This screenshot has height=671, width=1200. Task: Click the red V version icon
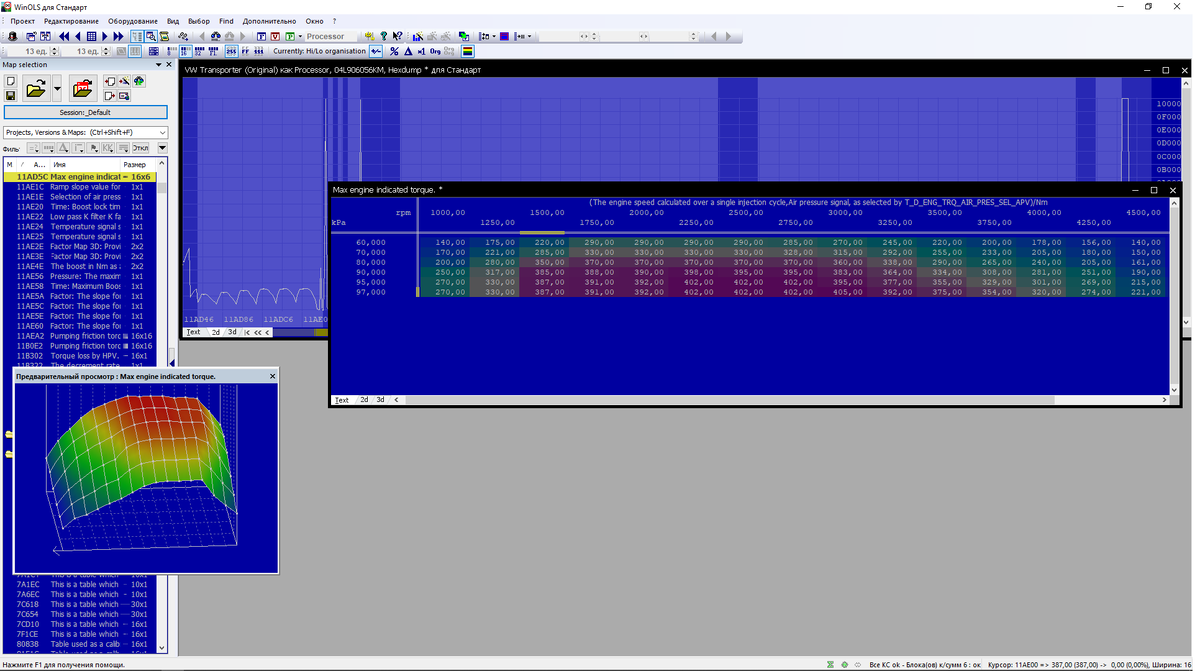[275, 36]
